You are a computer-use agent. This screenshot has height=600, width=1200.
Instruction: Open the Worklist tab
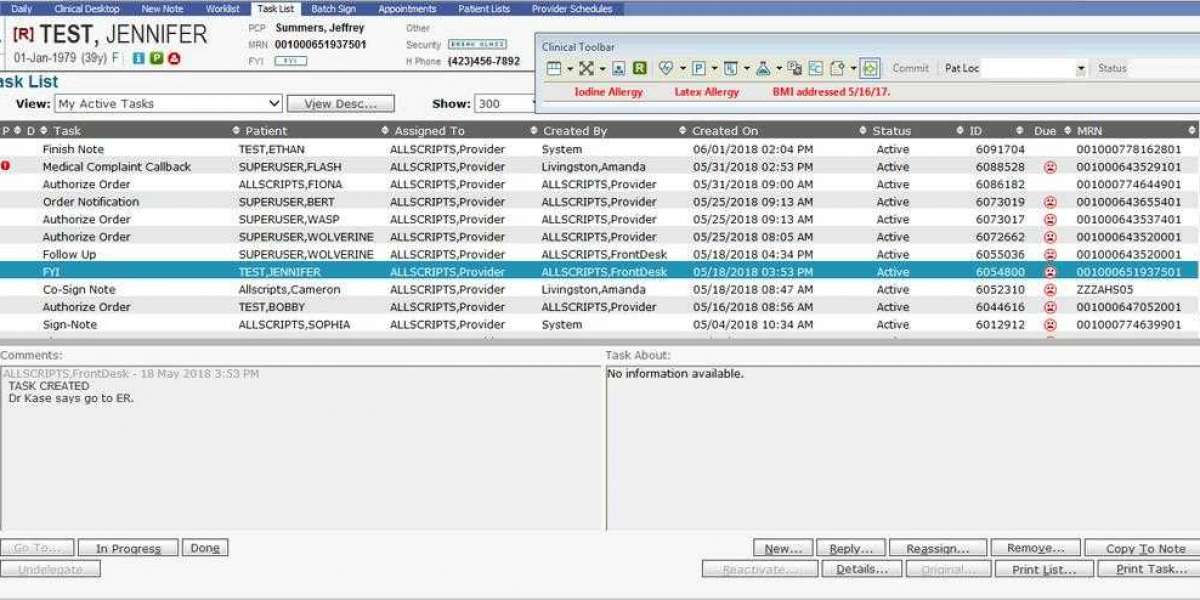click(222, 8)
